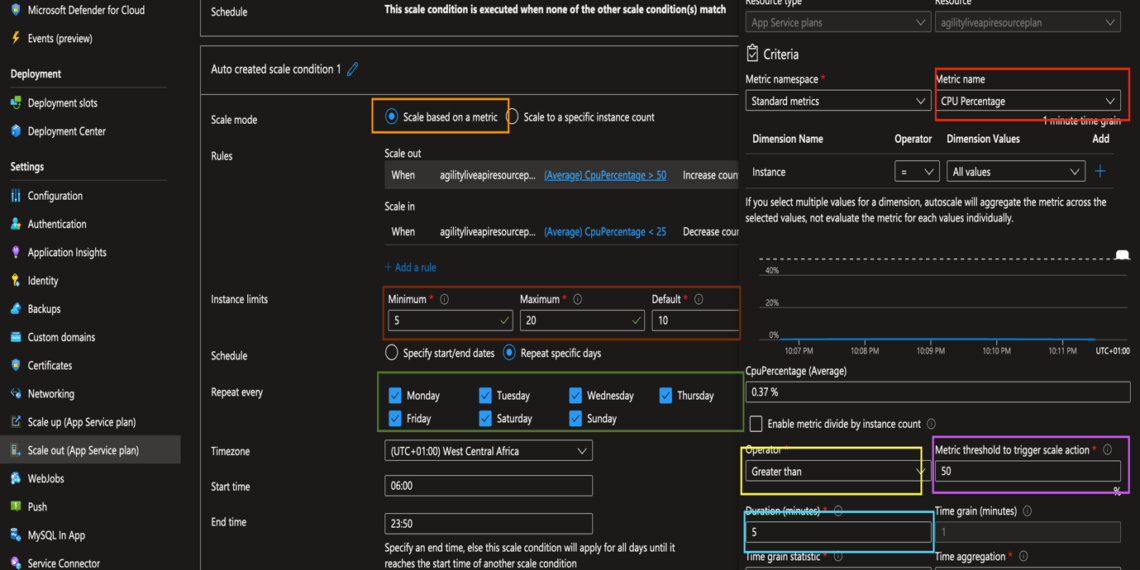
Task: Click info icon next to Maximum label
Action: tap(579, 299)
